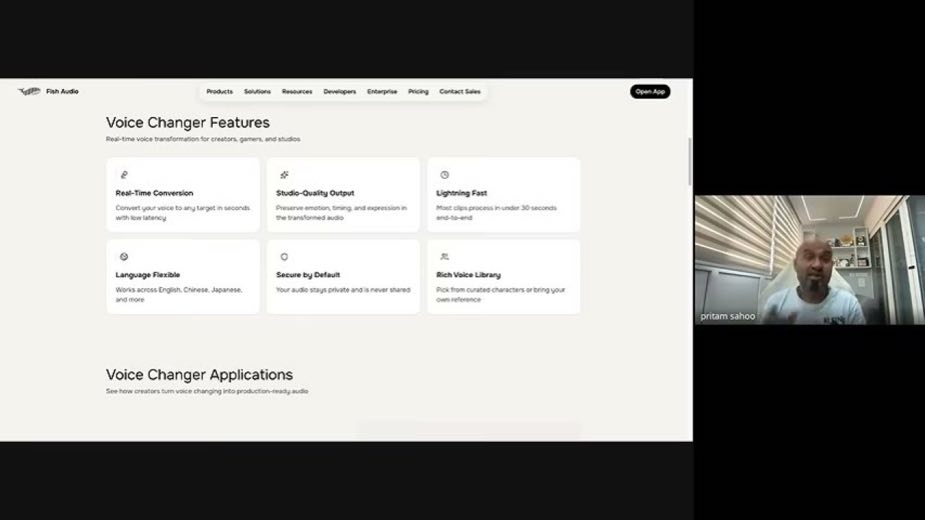Screen dimensions: 925x520
Task: Click the Rich Voice Library card title
Action: click(x=468, y=275)
